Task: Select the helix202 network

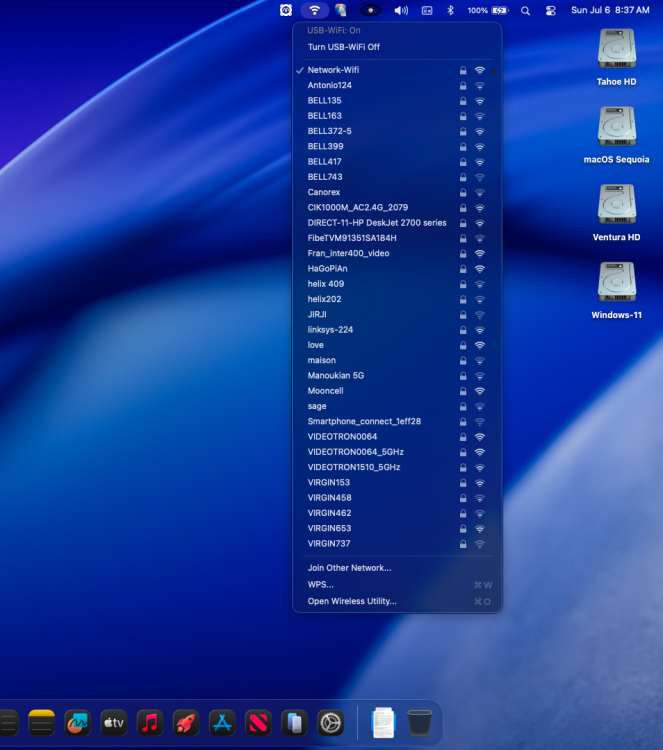Action: [x=397, y=299]
